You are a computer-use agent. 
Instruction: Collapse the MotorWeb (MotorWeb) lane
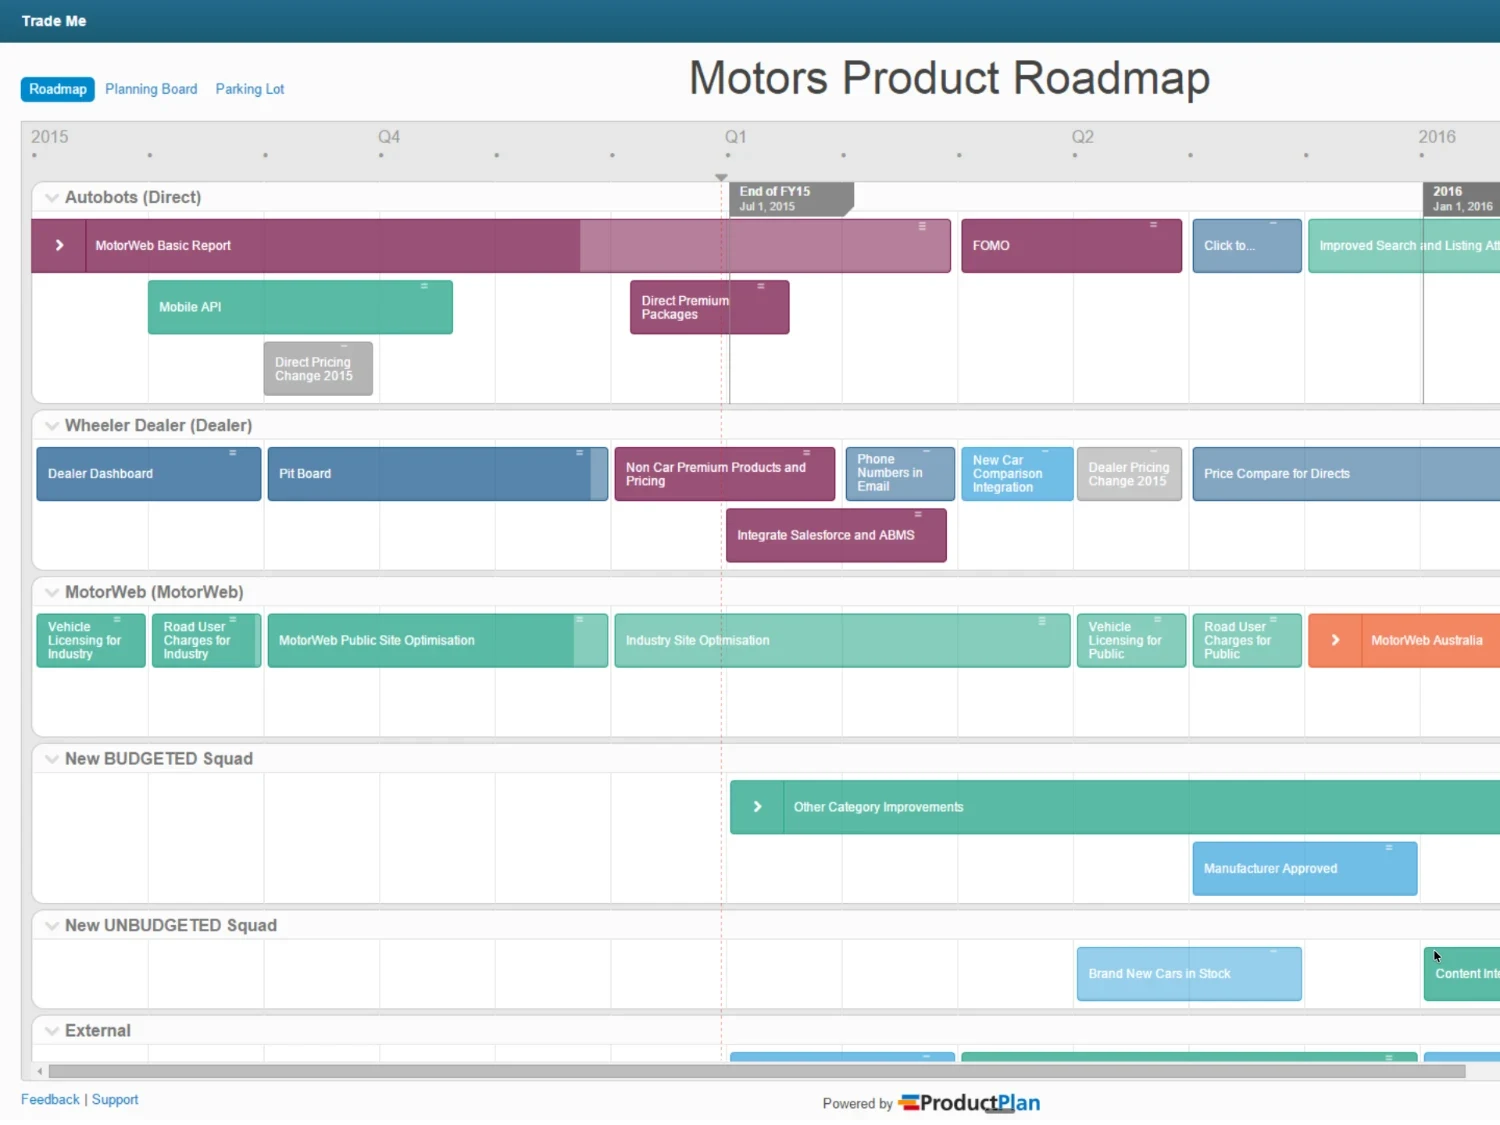tap(52, 593)
